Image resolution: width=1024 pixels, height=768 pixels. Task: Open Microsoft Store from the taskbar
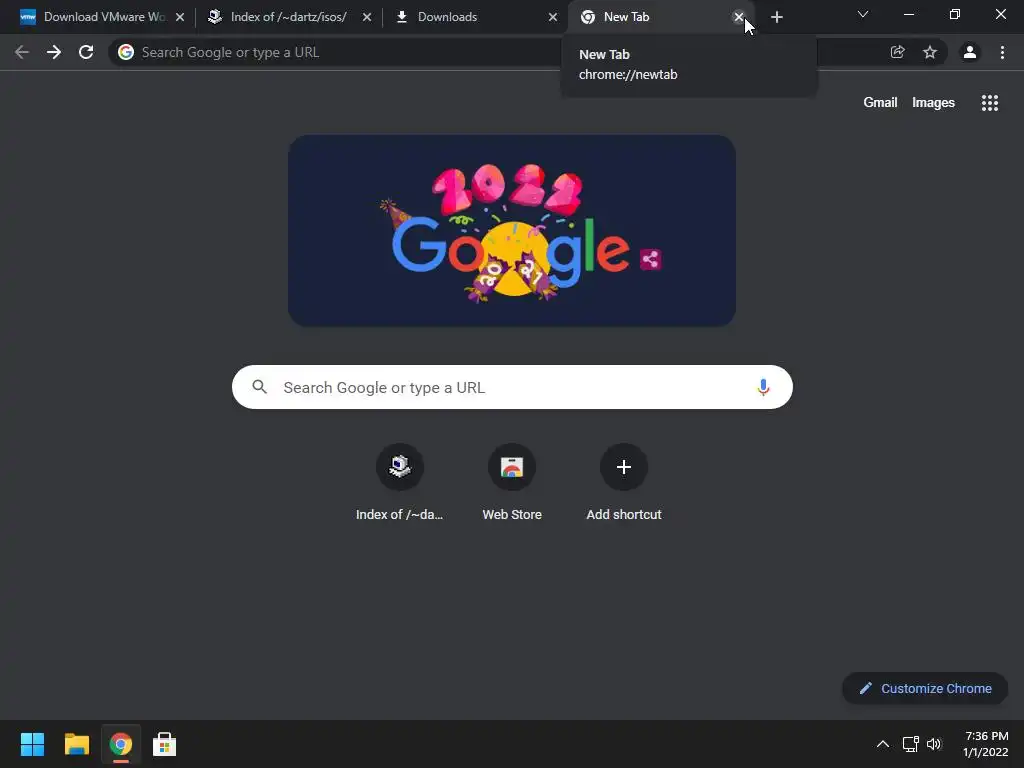[x=165, y=744]
